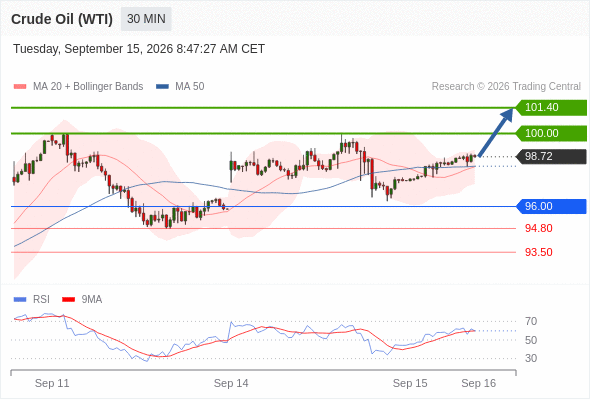Viewport: 590px width, 400px height.
Task: Click the Sep 11 date axis label
Action: click(x=52, y=383)
